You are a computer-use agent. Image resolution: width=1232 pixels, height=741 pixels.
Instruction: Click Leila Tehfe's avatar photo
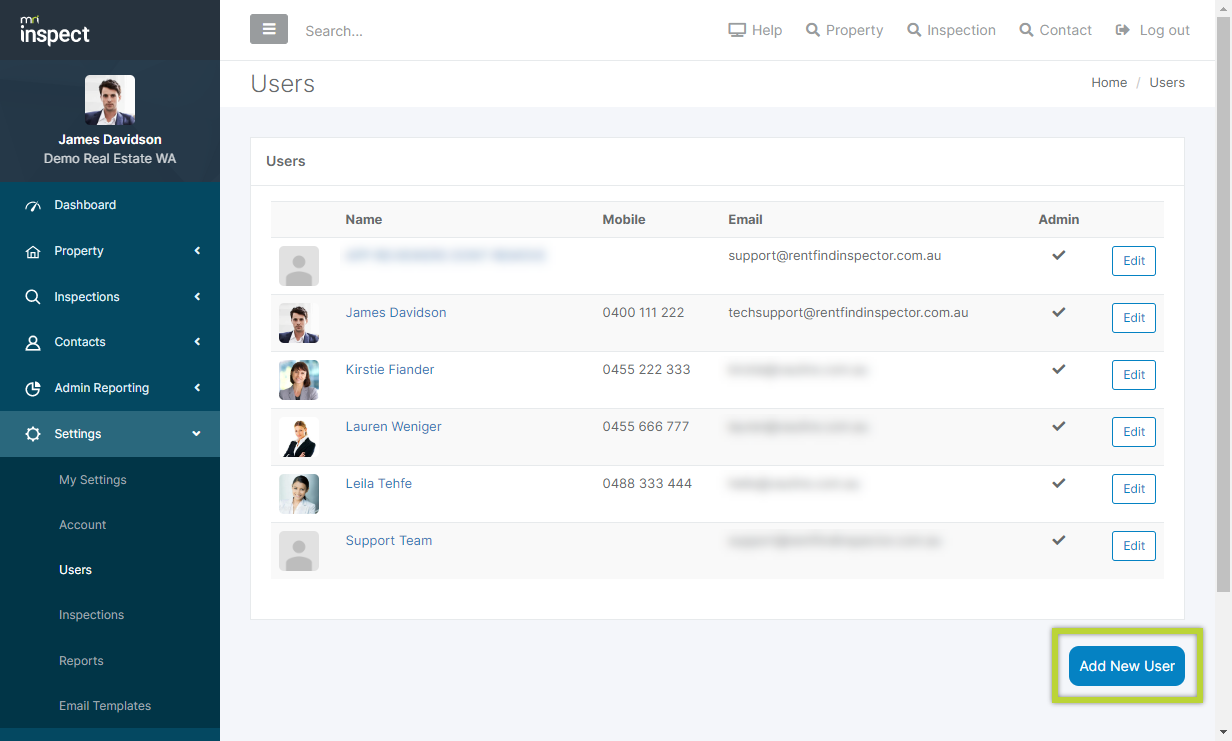[x=299, y=494]
